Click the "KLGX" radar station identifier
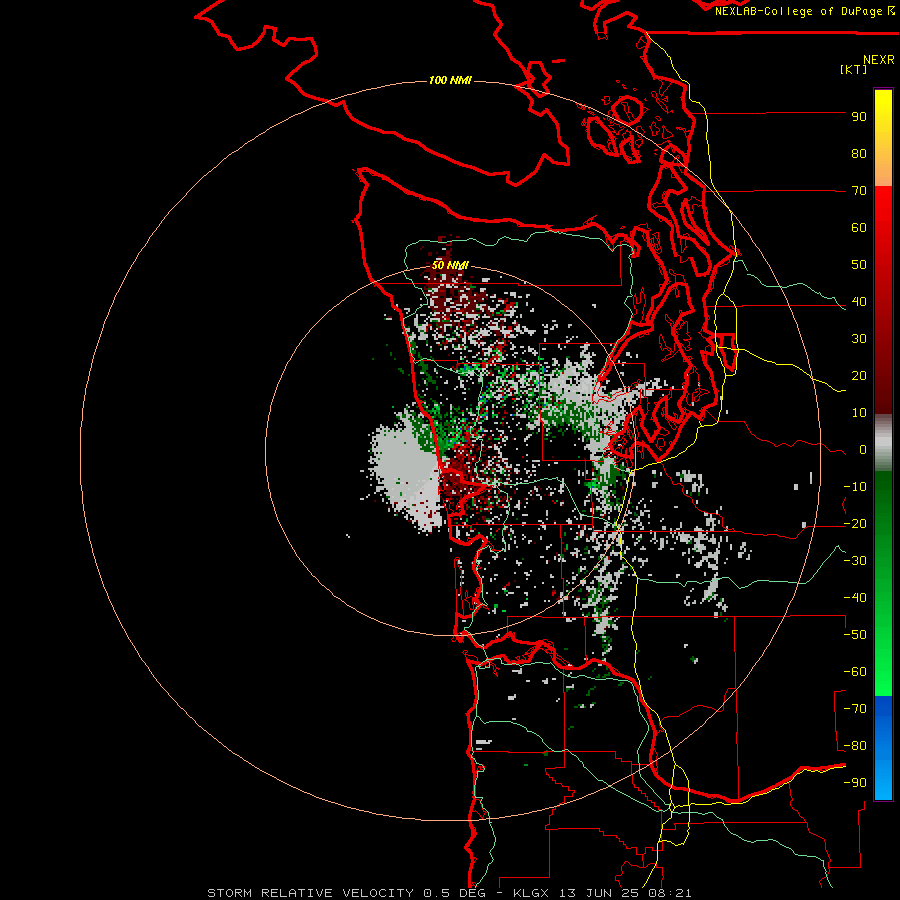 [532, 893]
